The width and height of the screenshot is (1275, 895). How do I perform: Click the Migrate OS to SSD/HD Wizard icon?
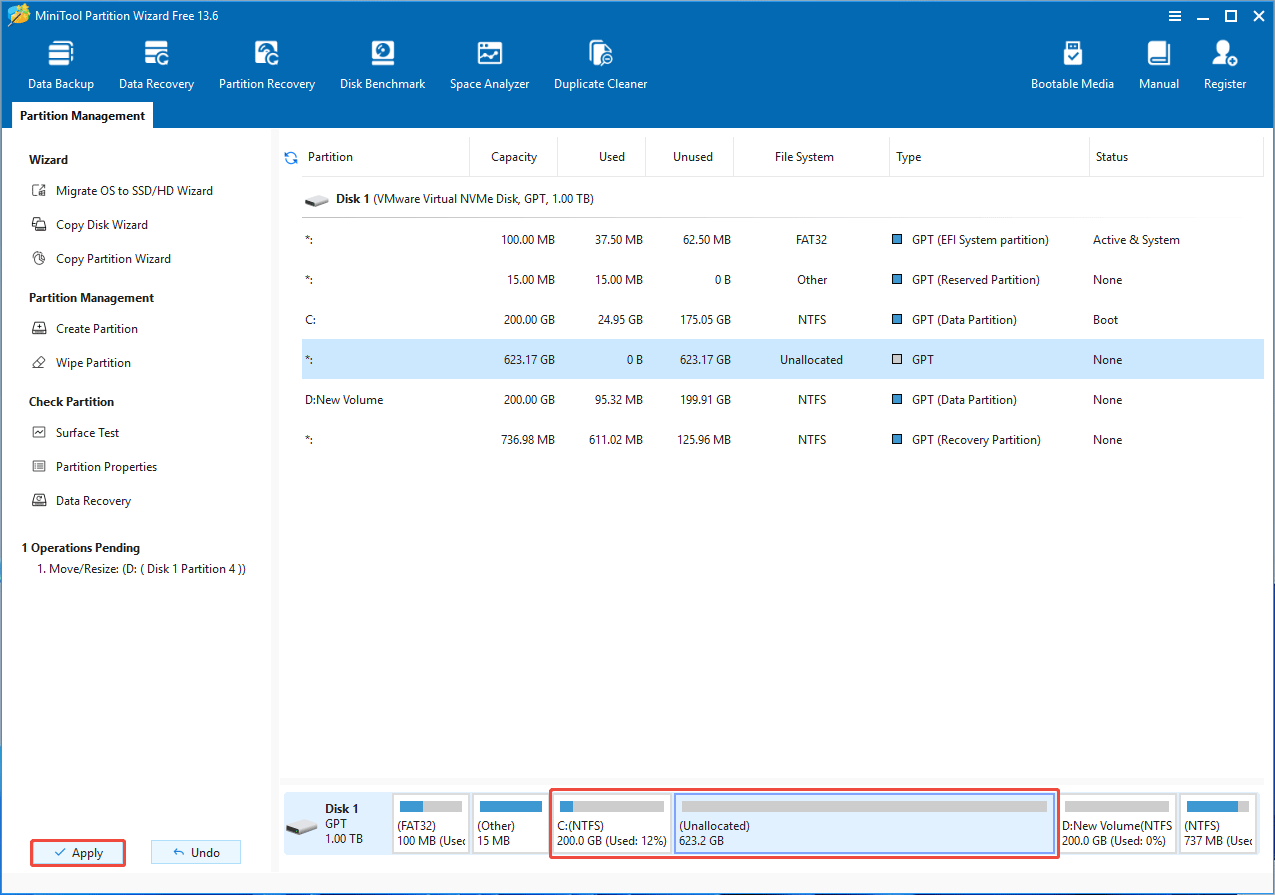[39, 191]
